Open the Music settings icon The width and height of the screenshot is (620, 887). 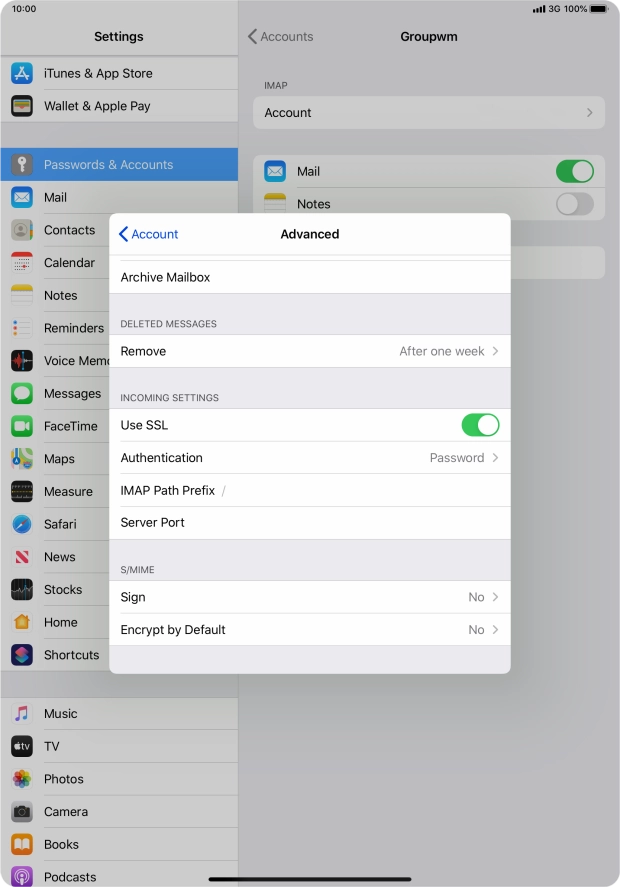point(22,714)
